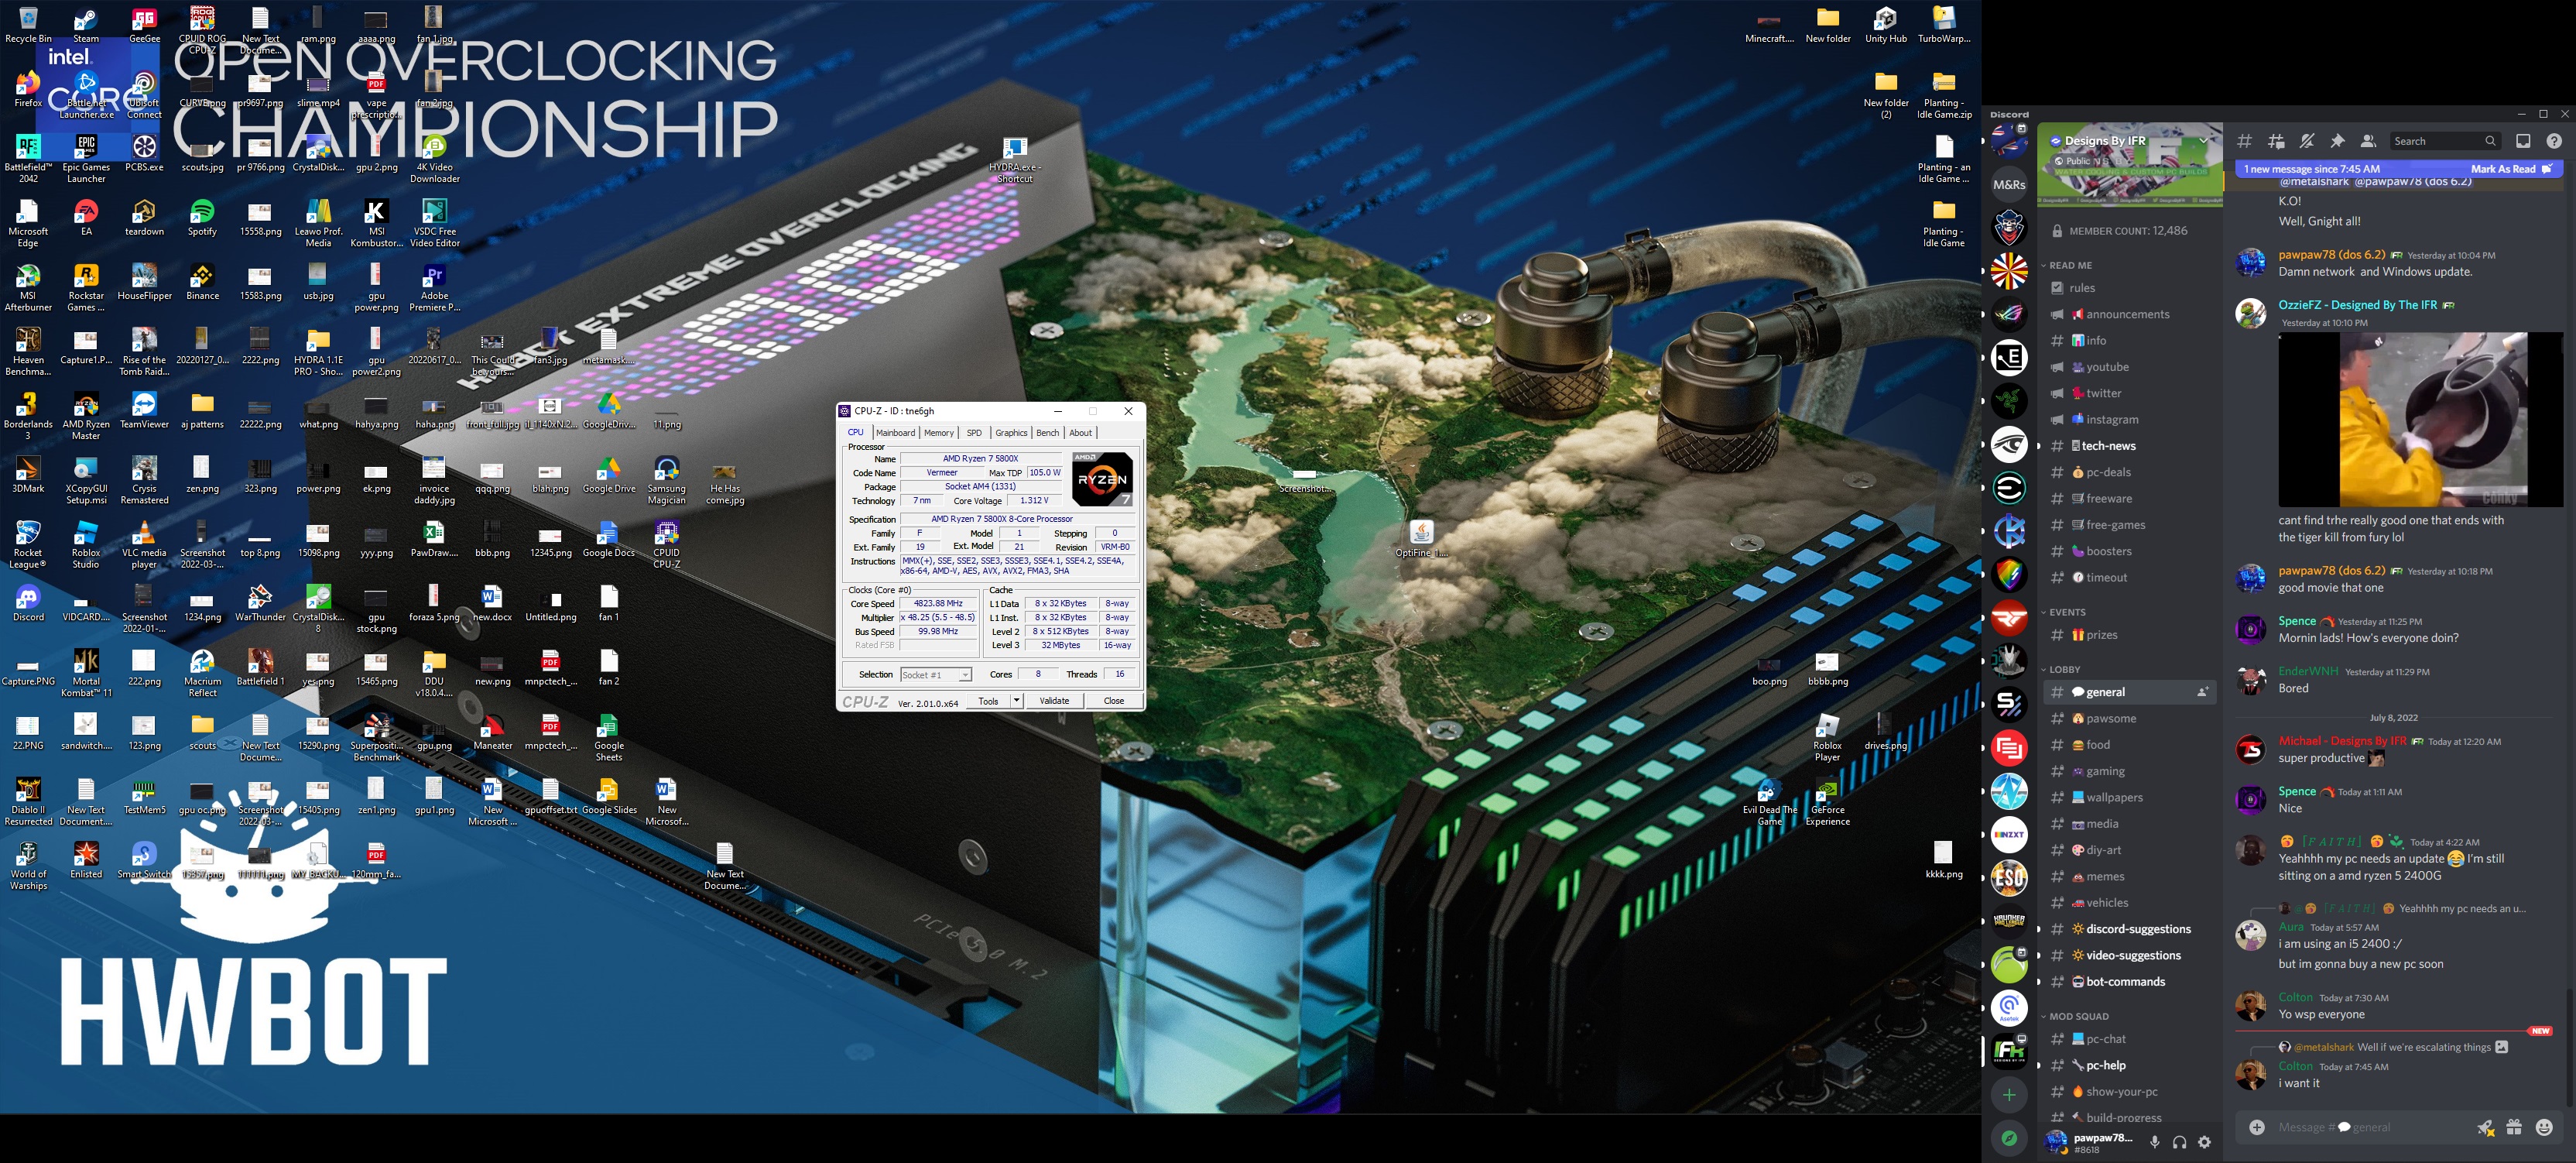The width and height of the screenshot is (2576, 1163).
Task: Toggle Discord headphones deafen
Action: click(x=2180, y=1142)
